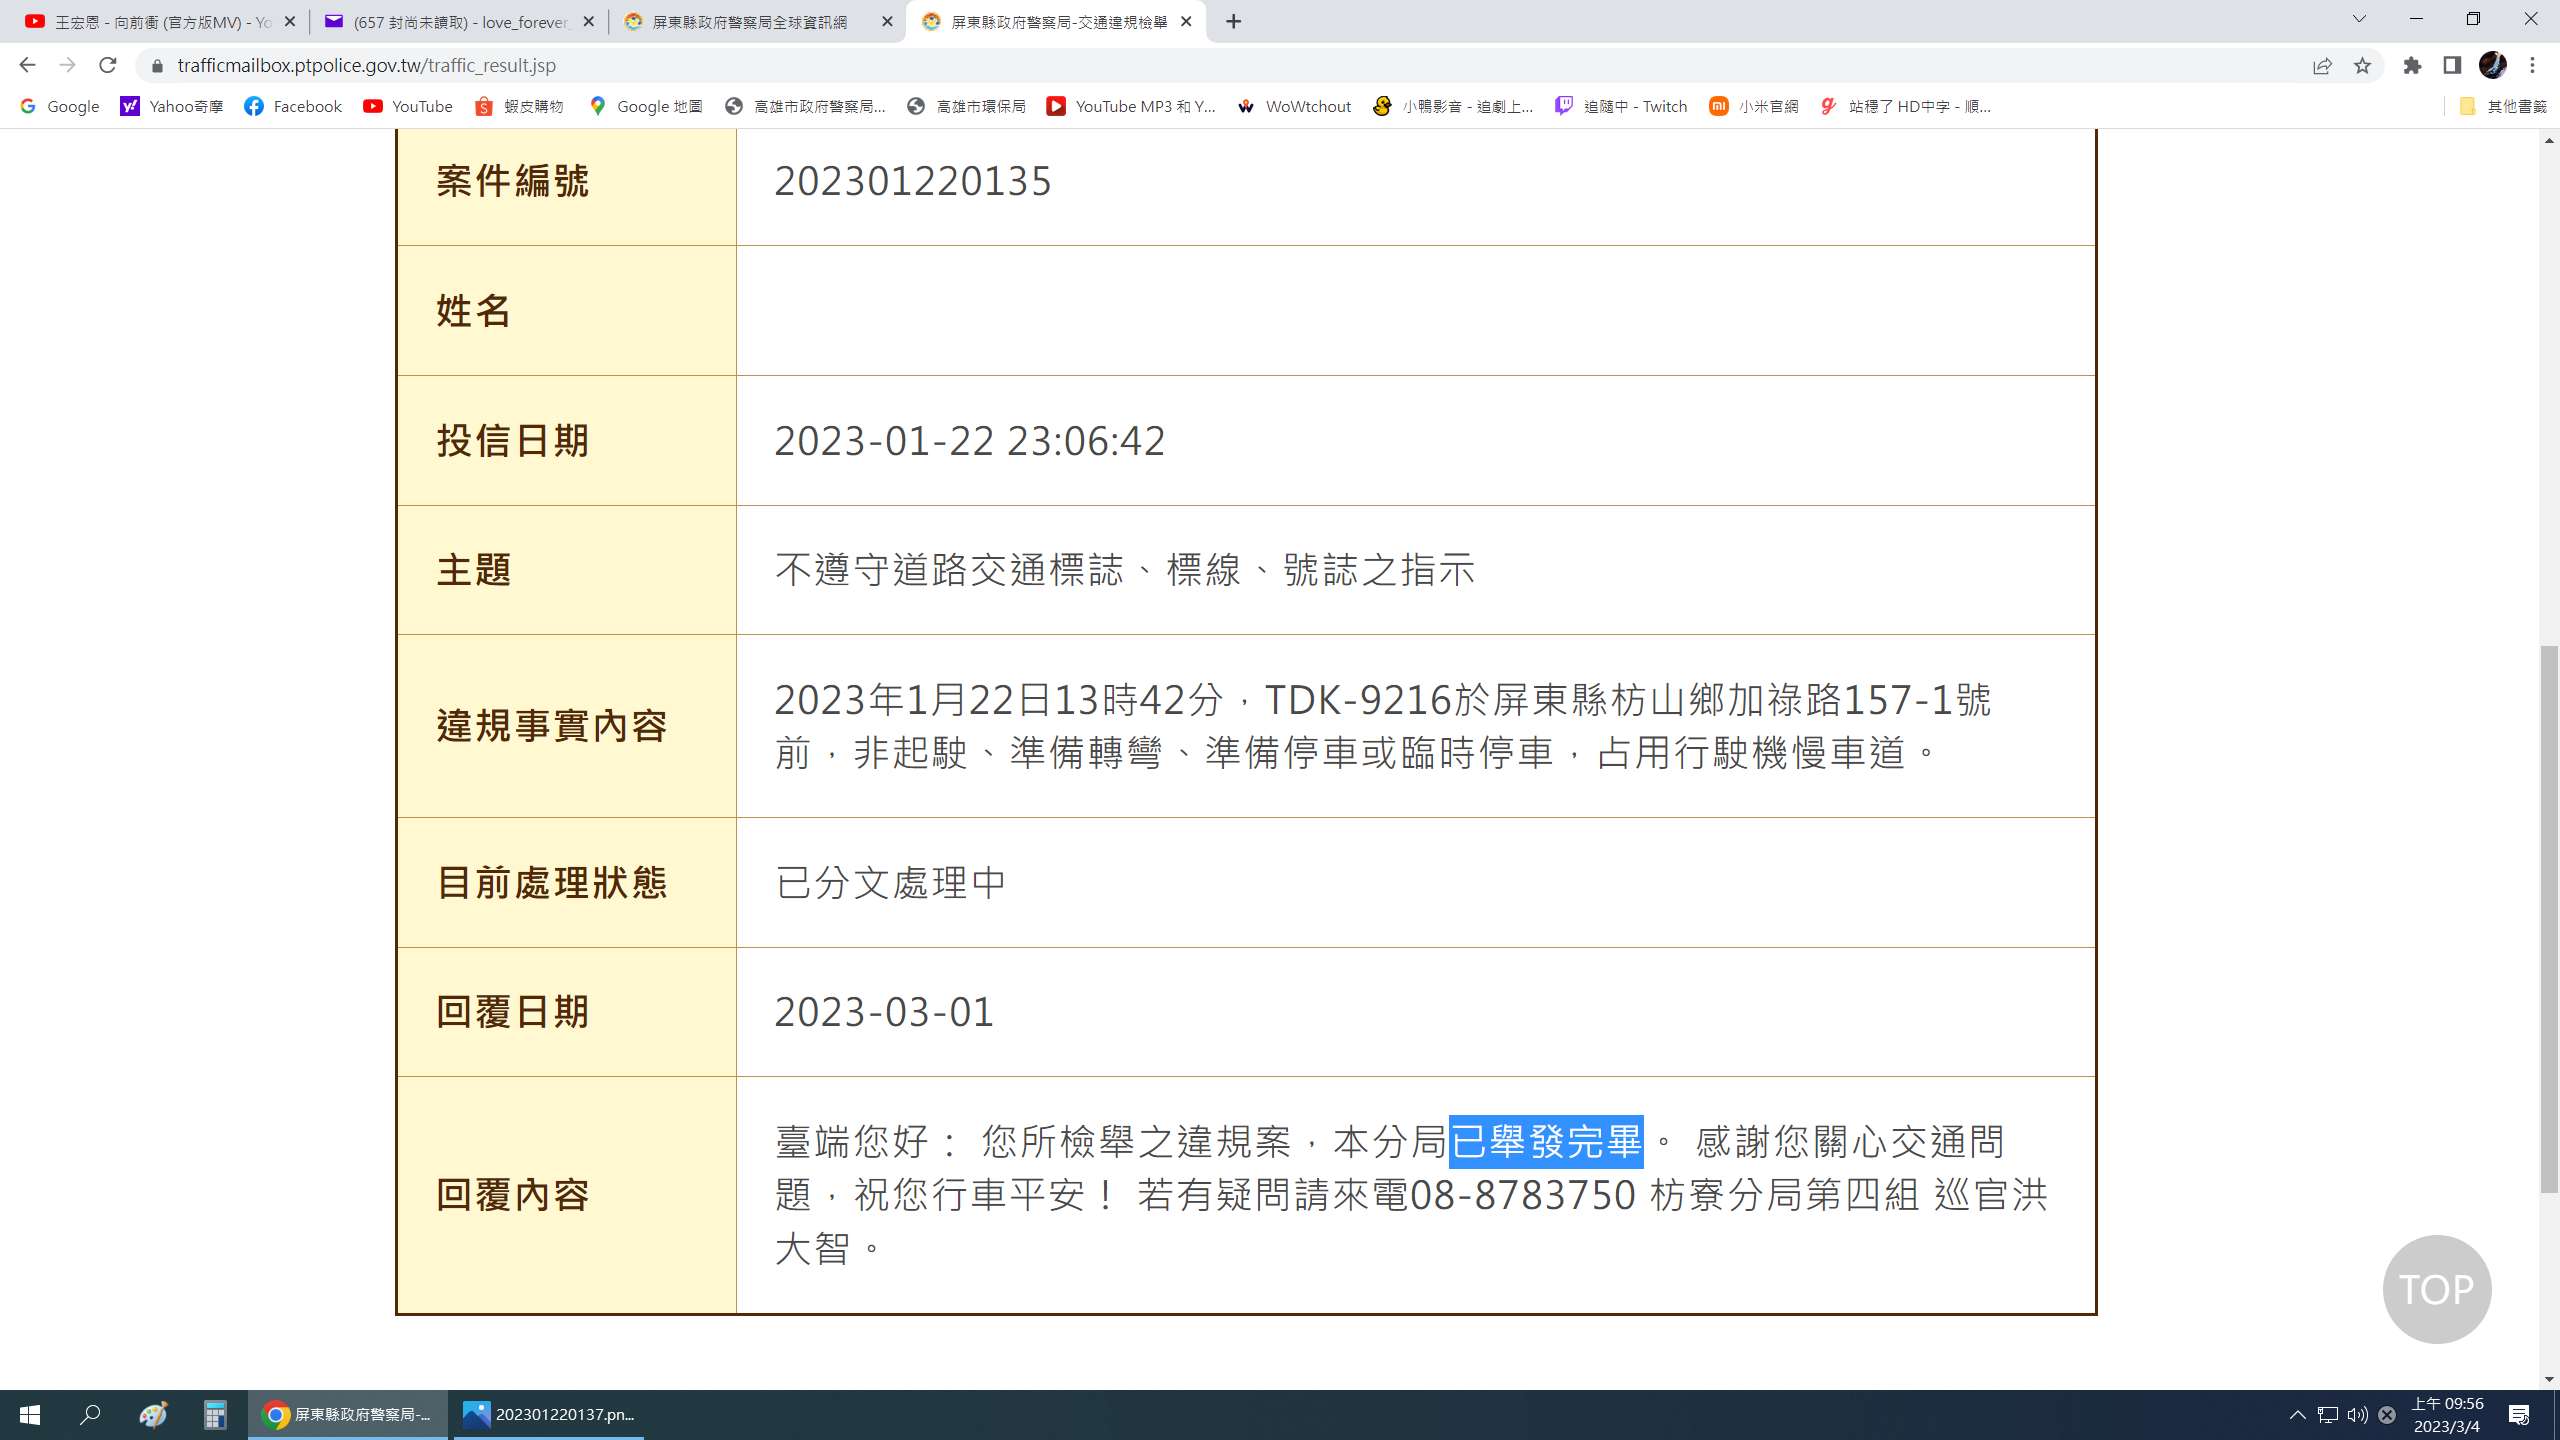Click the case number 202301220135
This screenshot has width=2560, height=1440.
click(913, 181)
